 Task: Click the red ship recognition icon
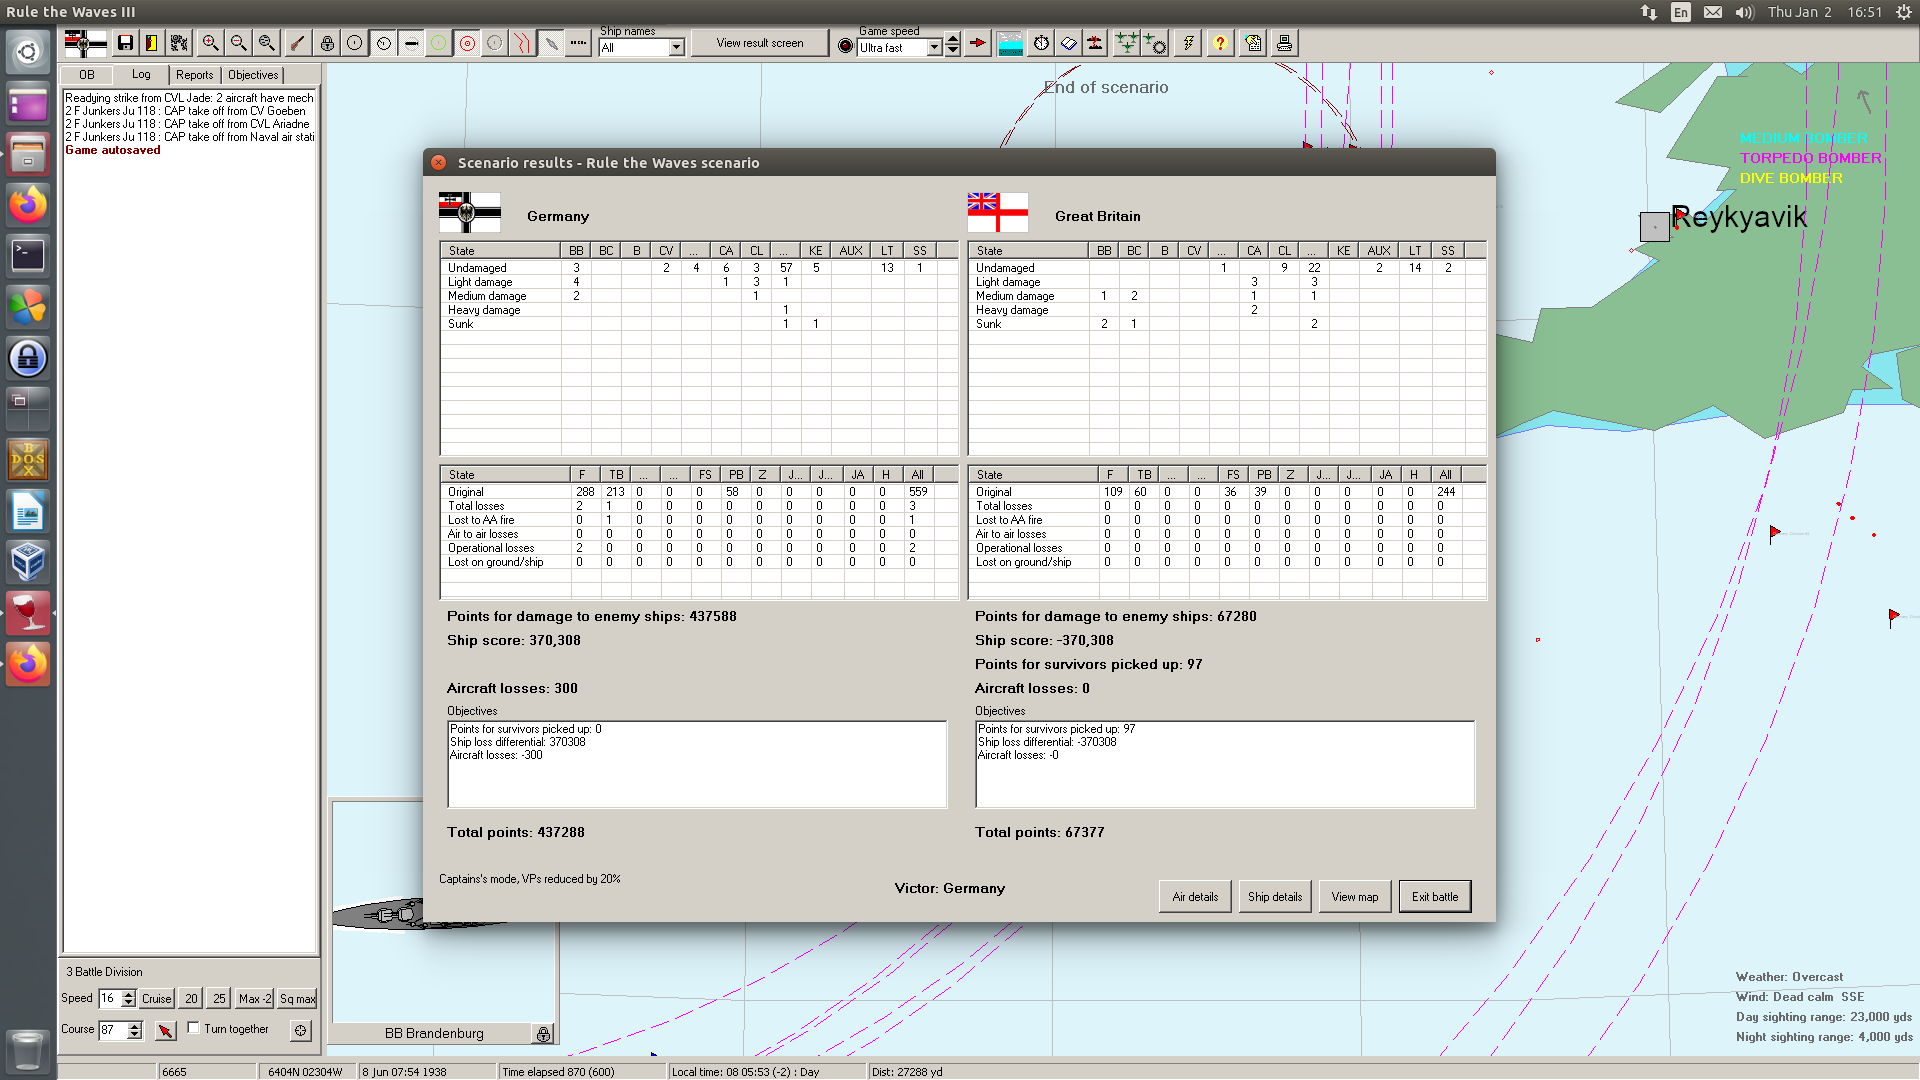pyautogui.click(x=1096, y=43)
